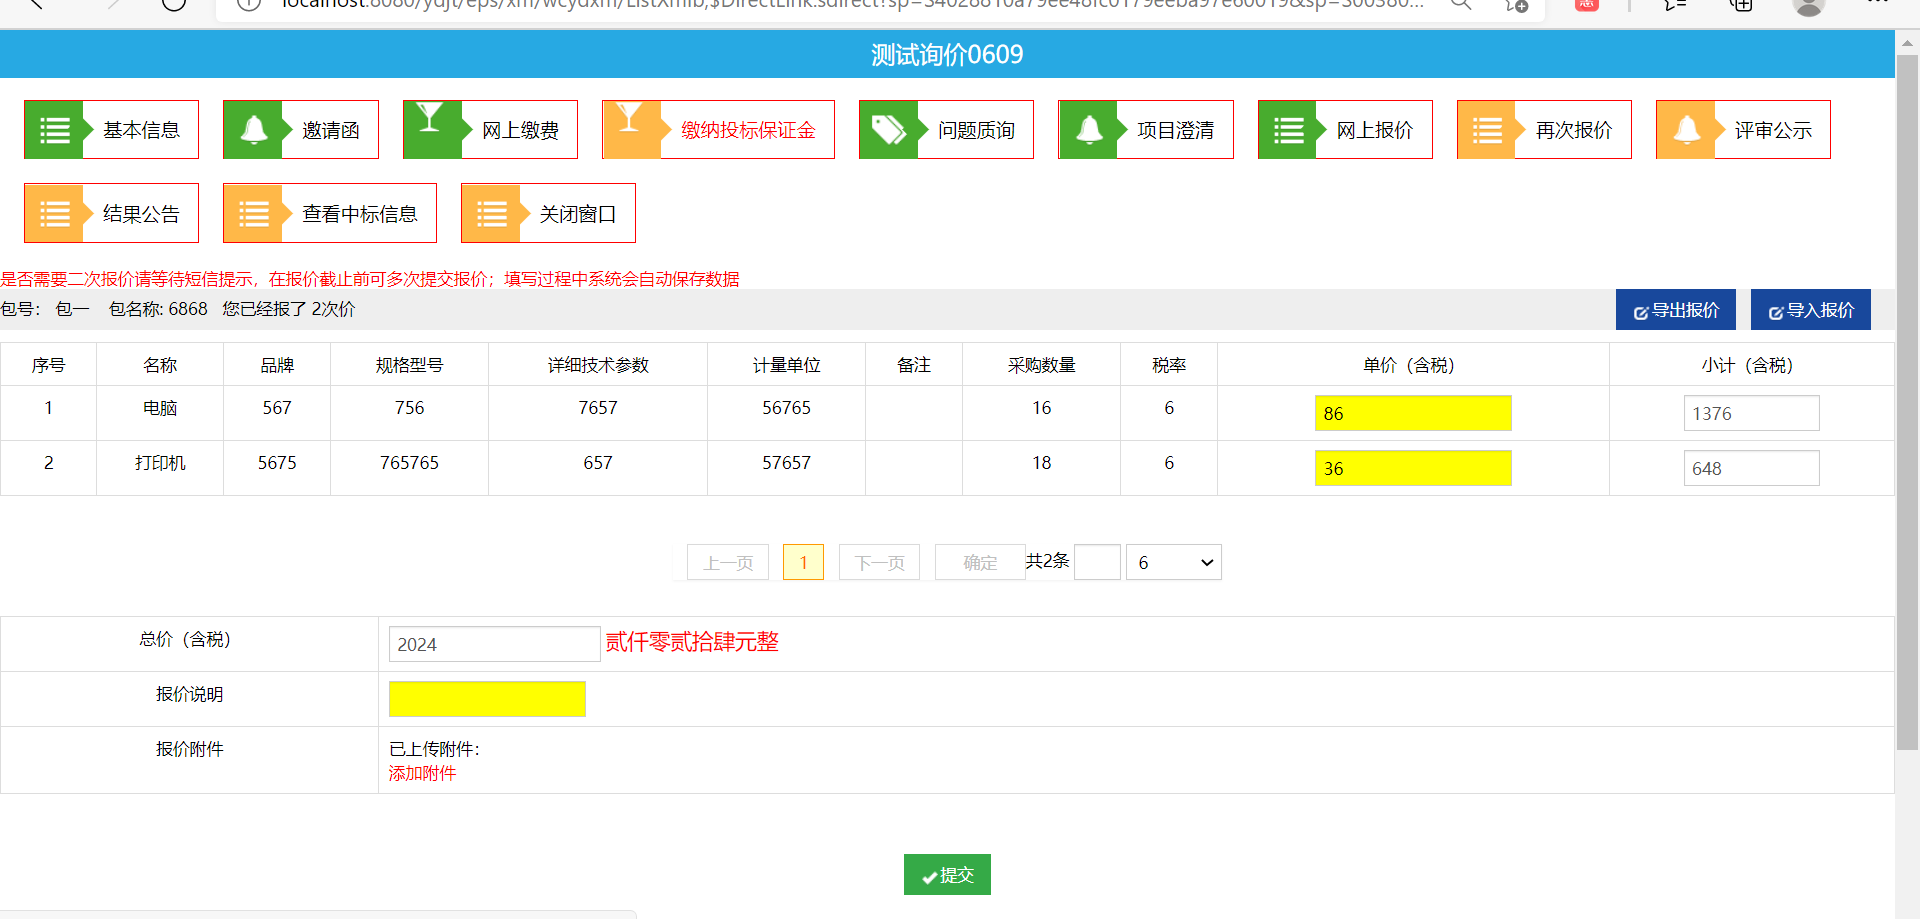Click the bell icon beside 邀请函
Image resolution: width=1920 pixels, height=919 pixels.
coord(253,130)
